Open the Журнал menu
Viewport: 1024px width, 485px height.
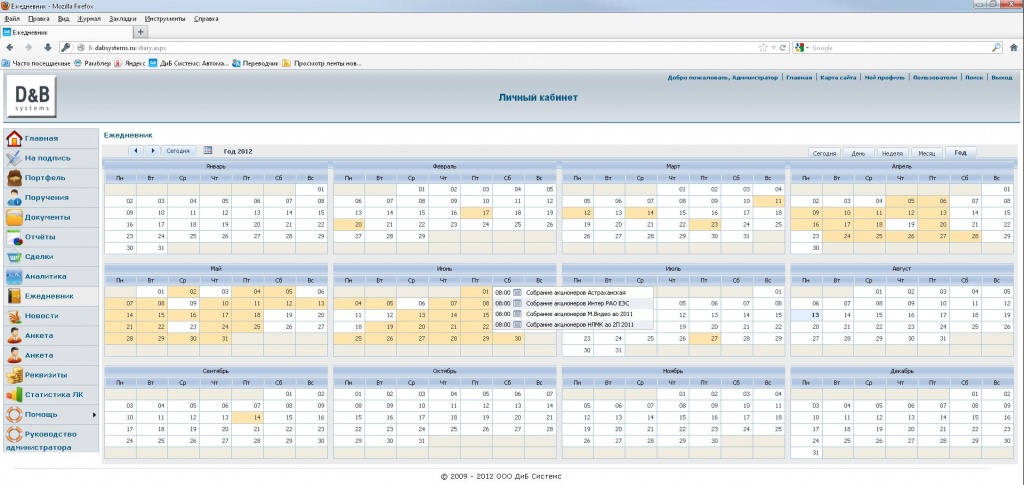[89, 19]
